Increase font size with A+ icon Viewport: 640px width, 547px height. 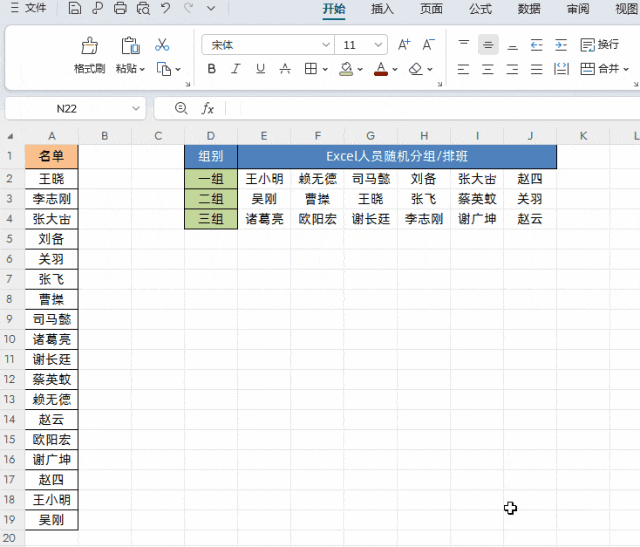404,44
